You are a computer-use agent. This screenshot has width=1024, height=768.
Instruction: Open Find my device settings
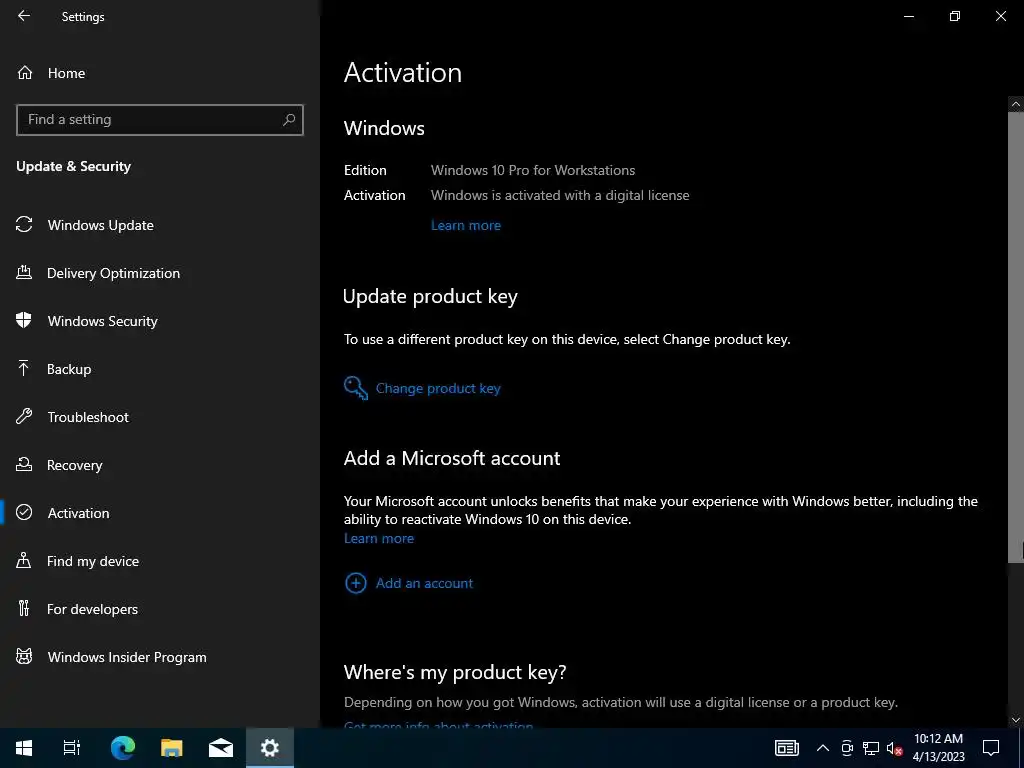tap(93, 561)
